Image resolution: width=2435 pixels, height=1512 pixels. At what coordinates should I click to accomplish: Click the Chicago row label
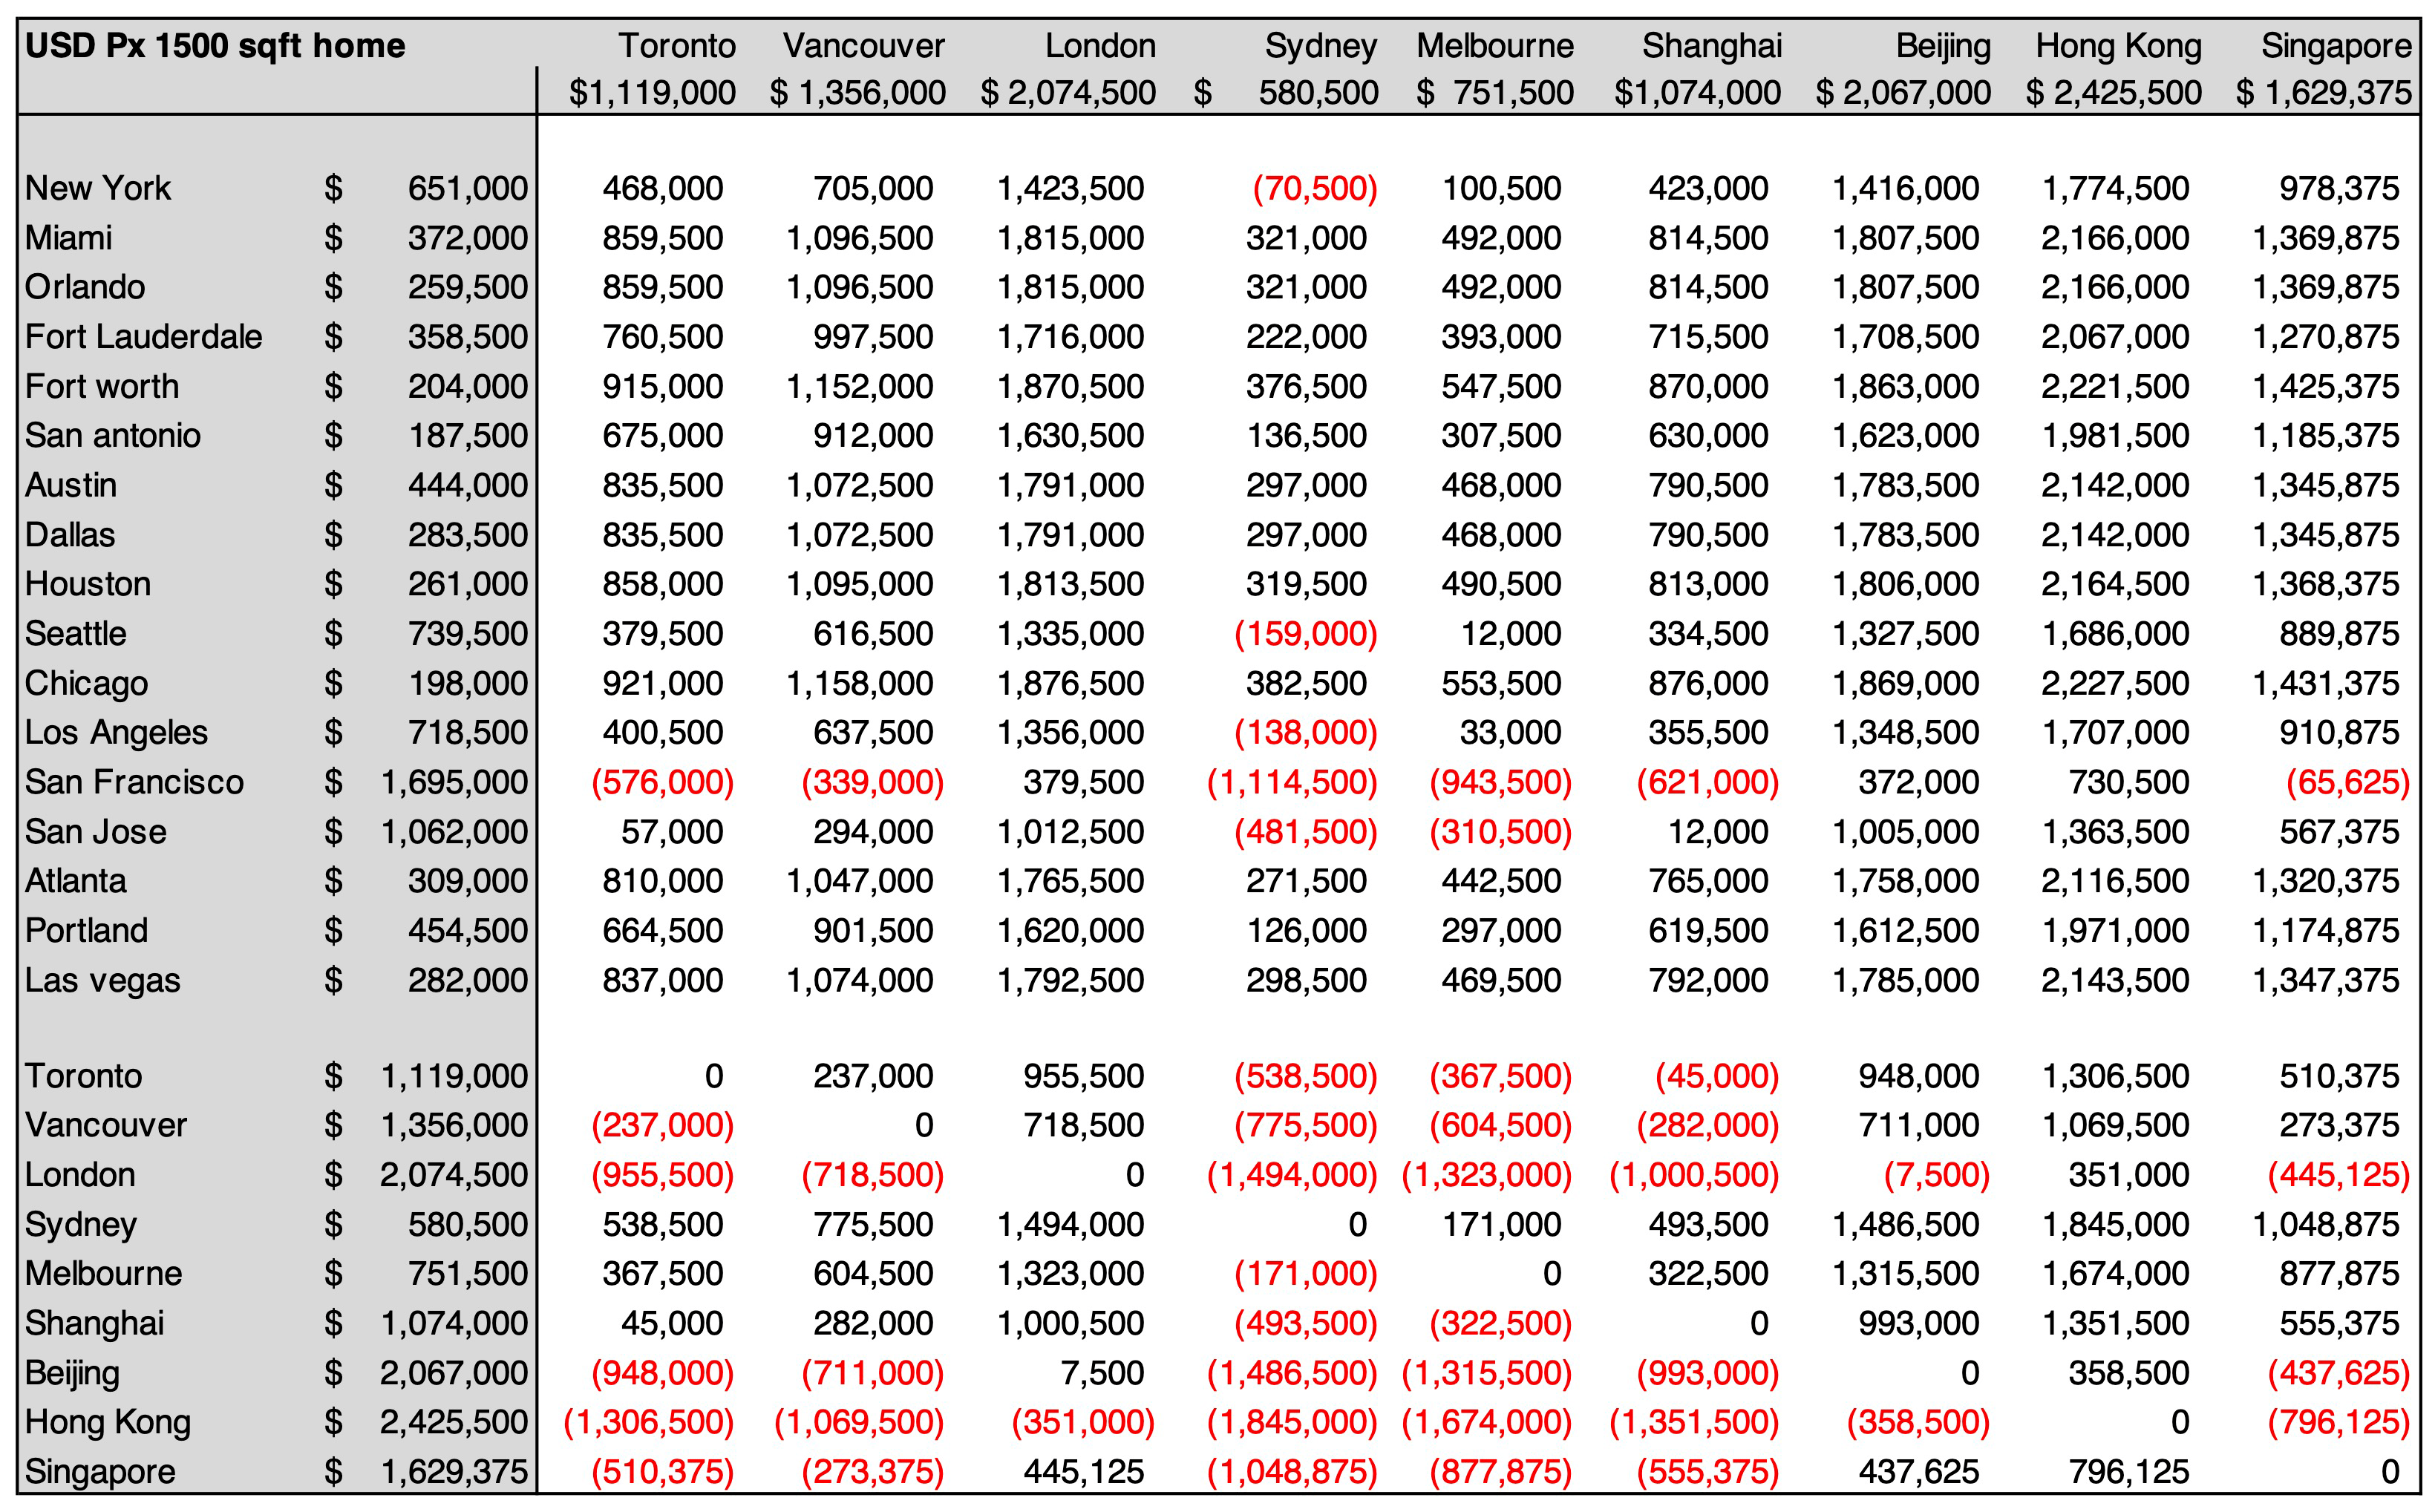point(86,684)
